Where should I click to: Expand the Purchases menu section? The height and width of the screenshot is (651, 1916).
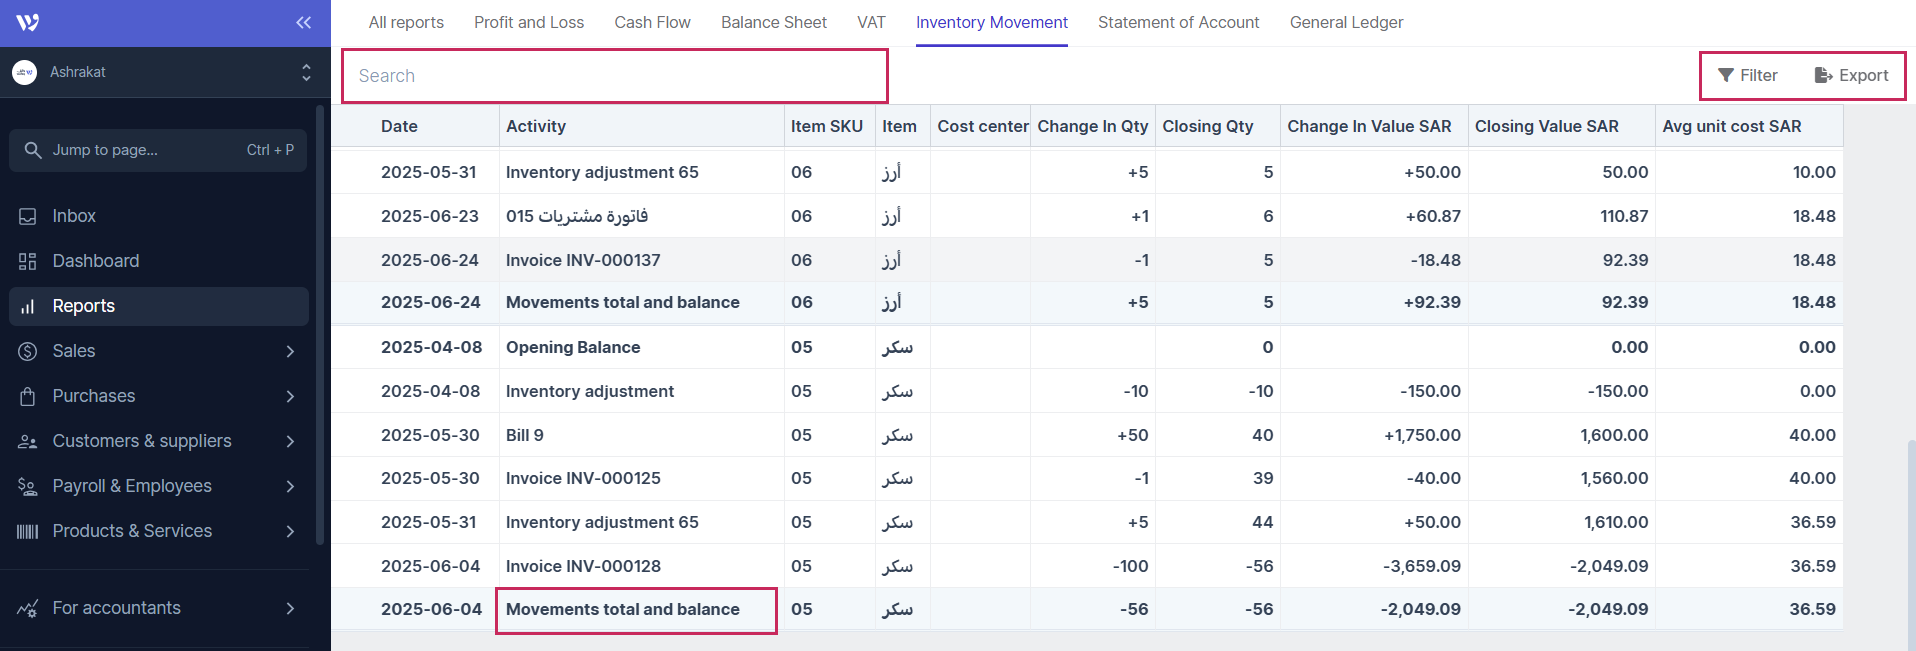(x=289, y=396)
